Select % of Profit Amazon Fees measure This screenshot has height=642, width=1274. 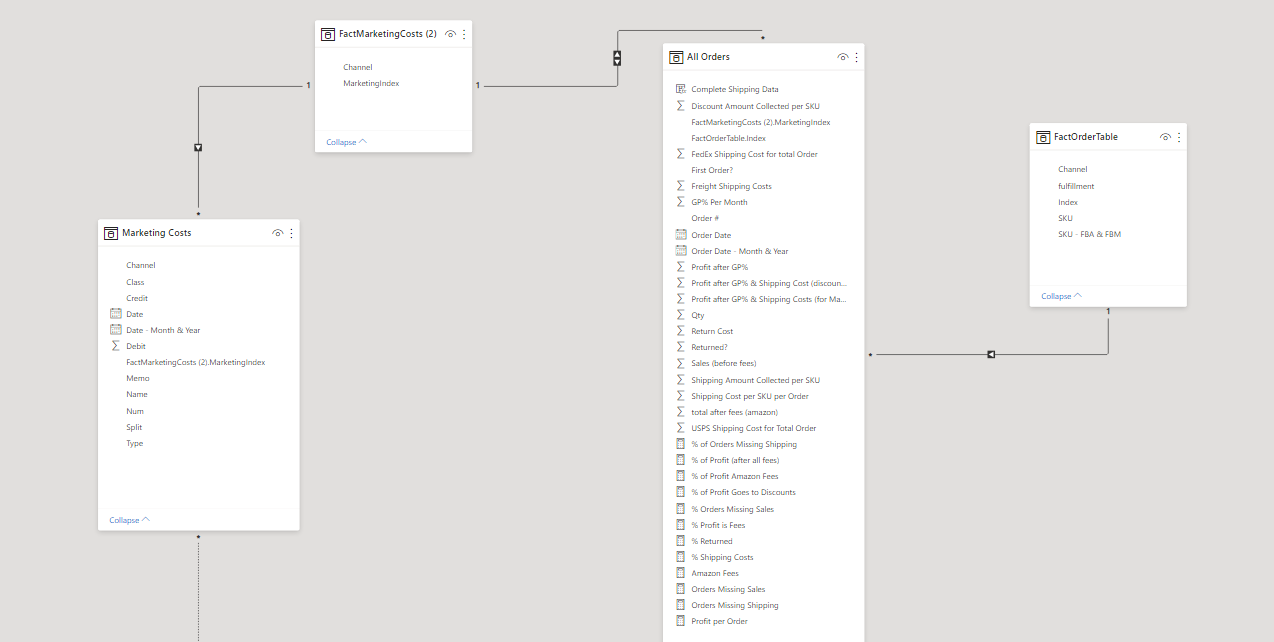(735, 476)
